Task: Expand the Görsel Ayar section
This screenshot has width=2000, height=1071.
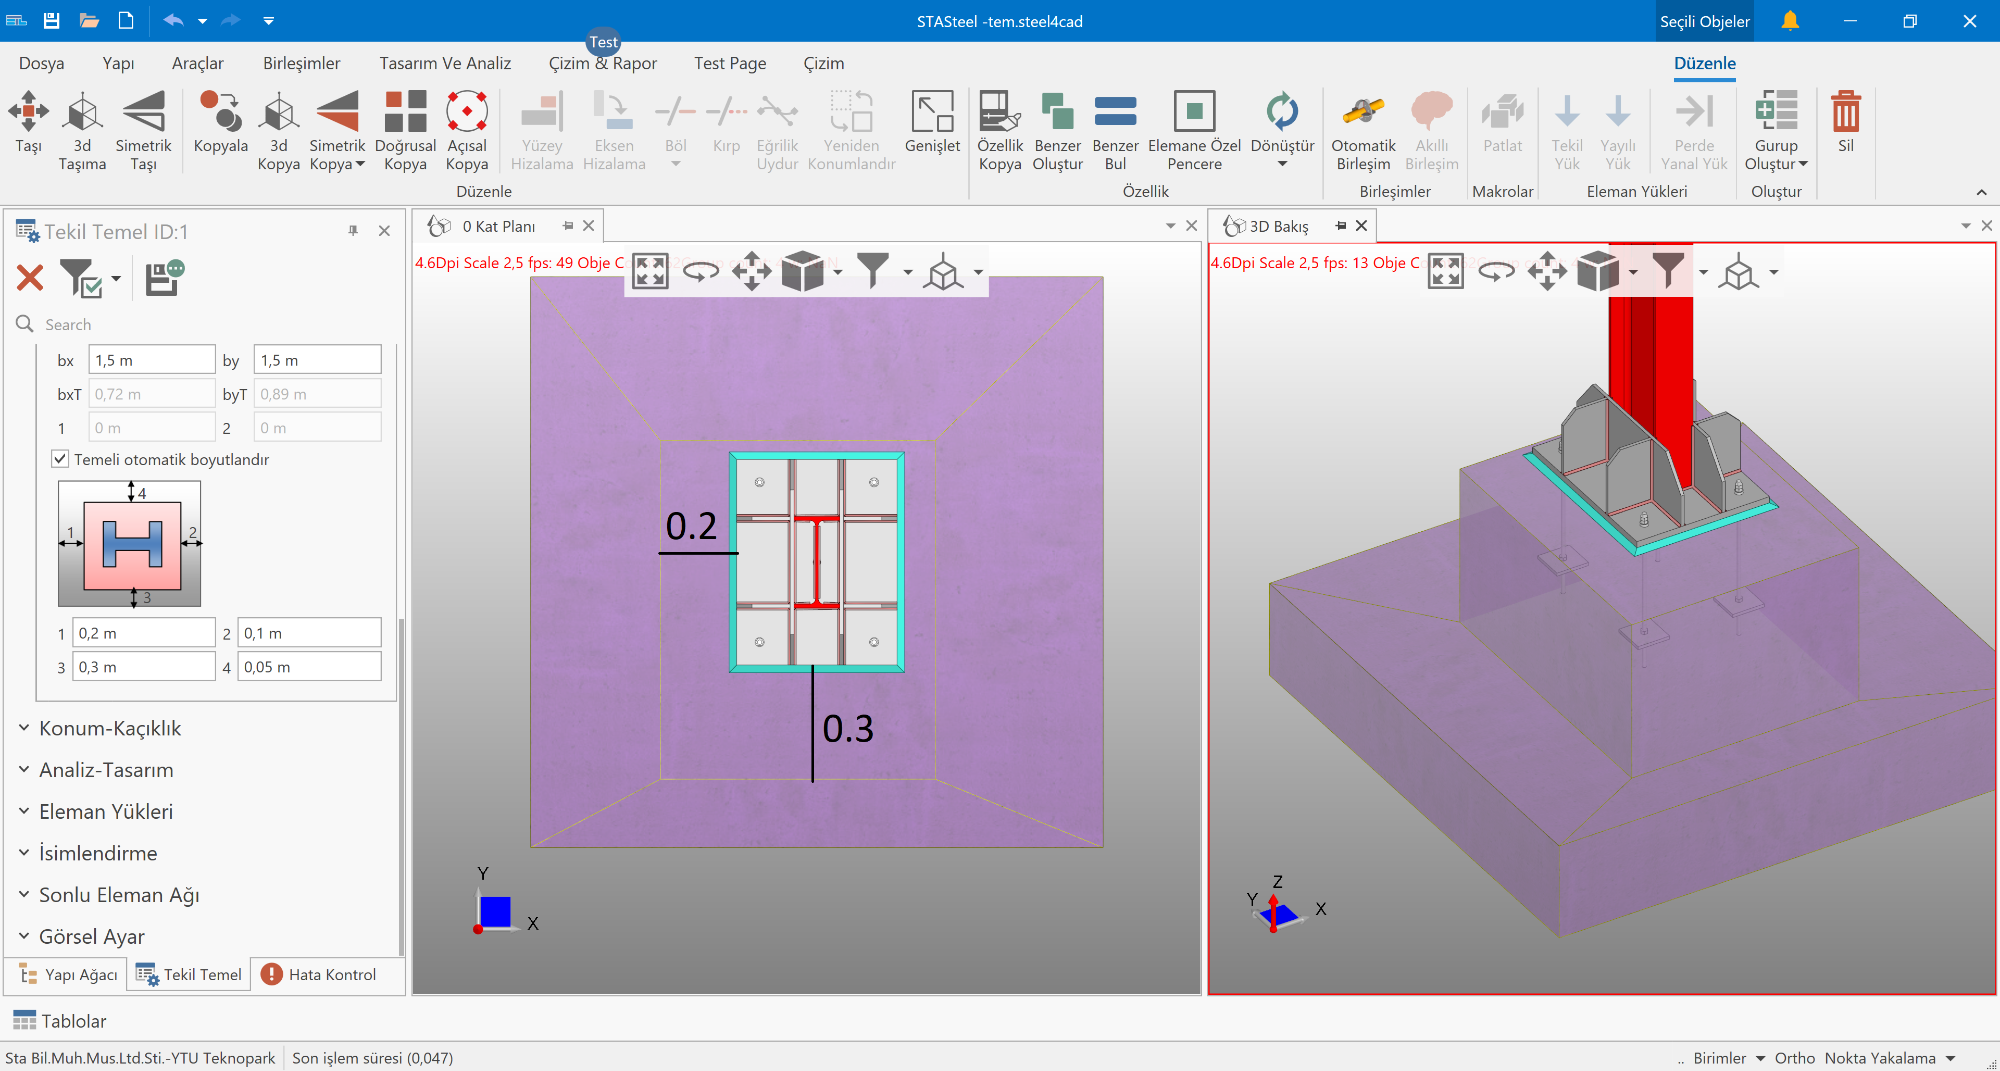Action: click(92, 936)
